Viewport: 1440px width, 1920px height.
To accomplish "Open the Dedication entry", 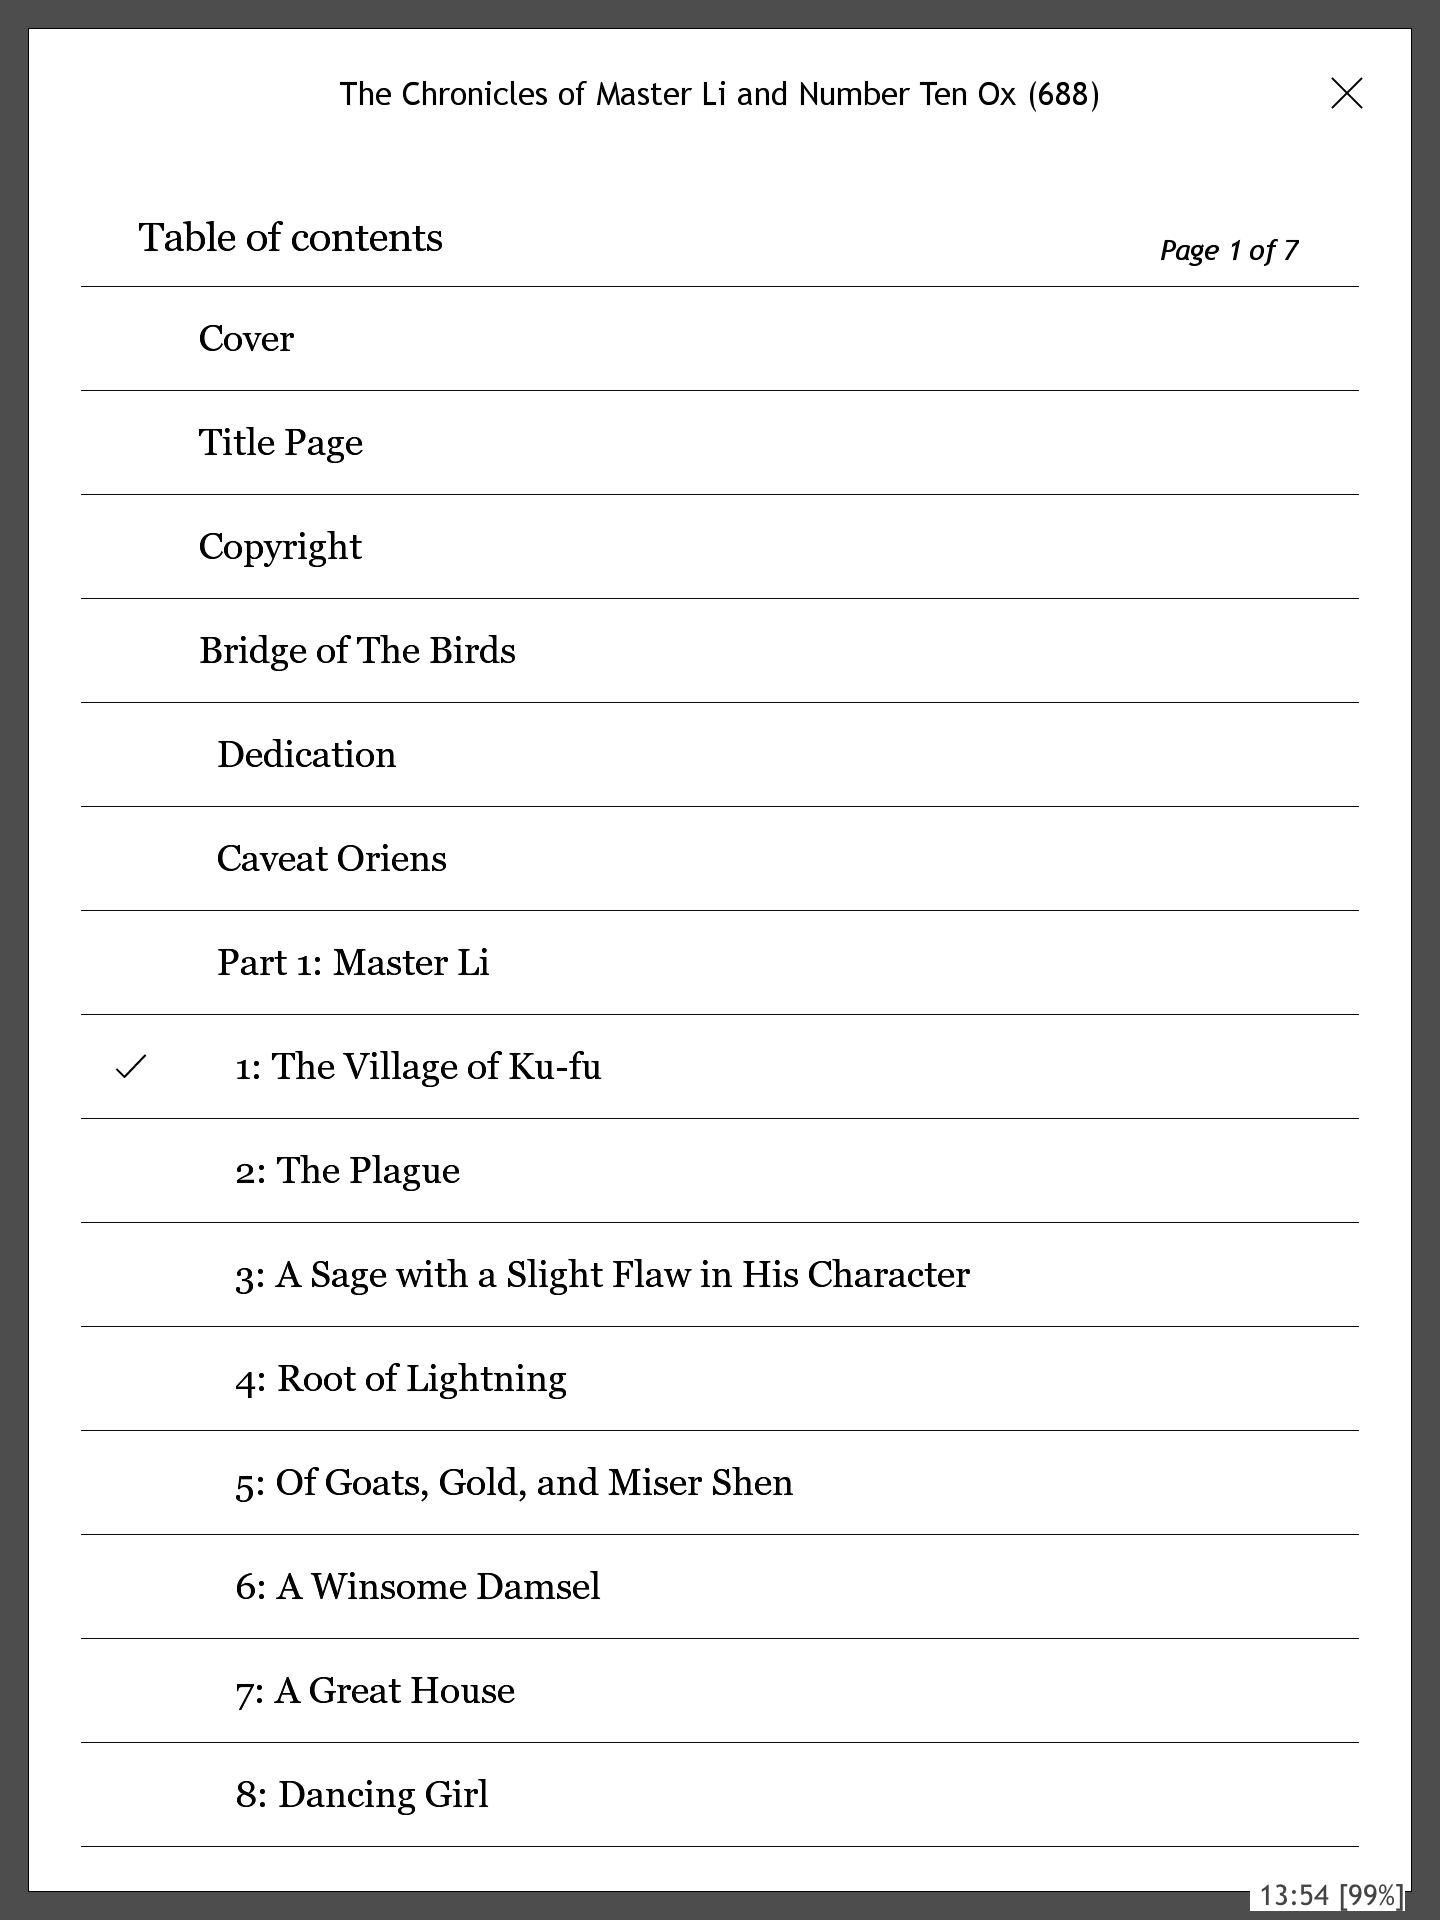I will click(306, 755).
